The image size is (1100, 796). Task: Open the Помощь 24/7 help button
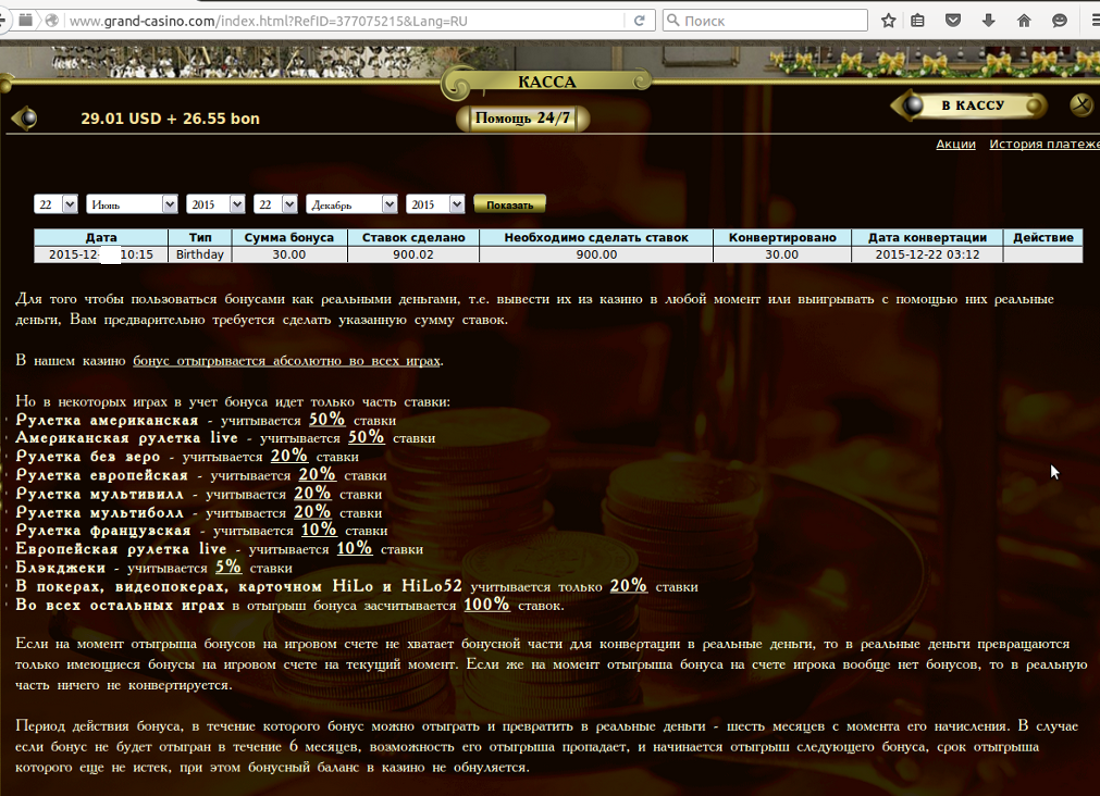click(522, 118)
